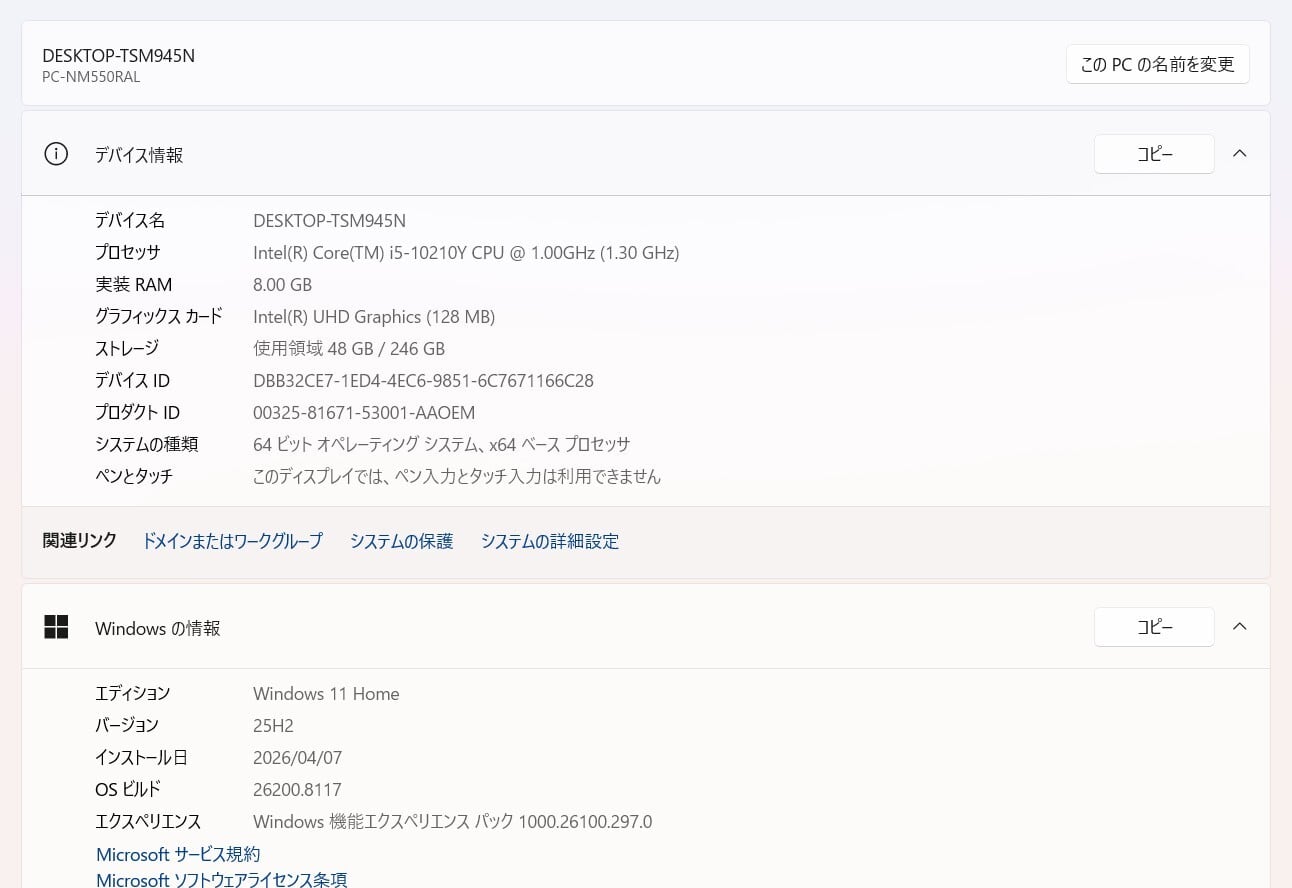Select the Intel(R) UHD Graphics value
1292x888 pixels.
pos(374,317)
